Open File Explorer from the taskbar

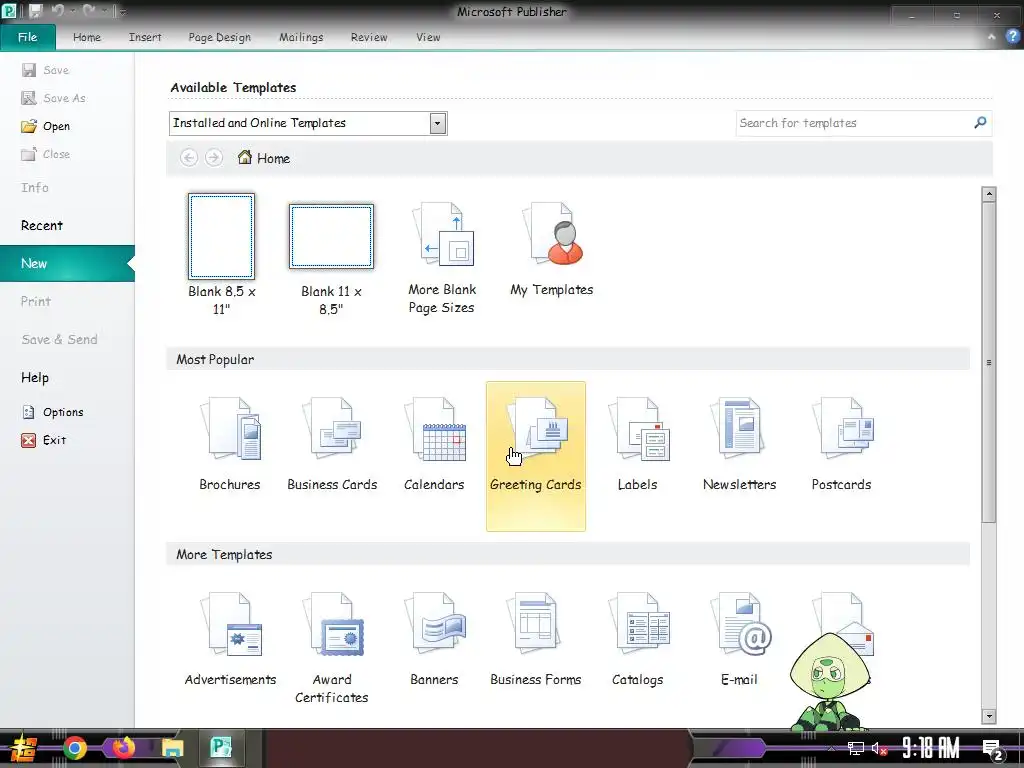pos(172,748)
